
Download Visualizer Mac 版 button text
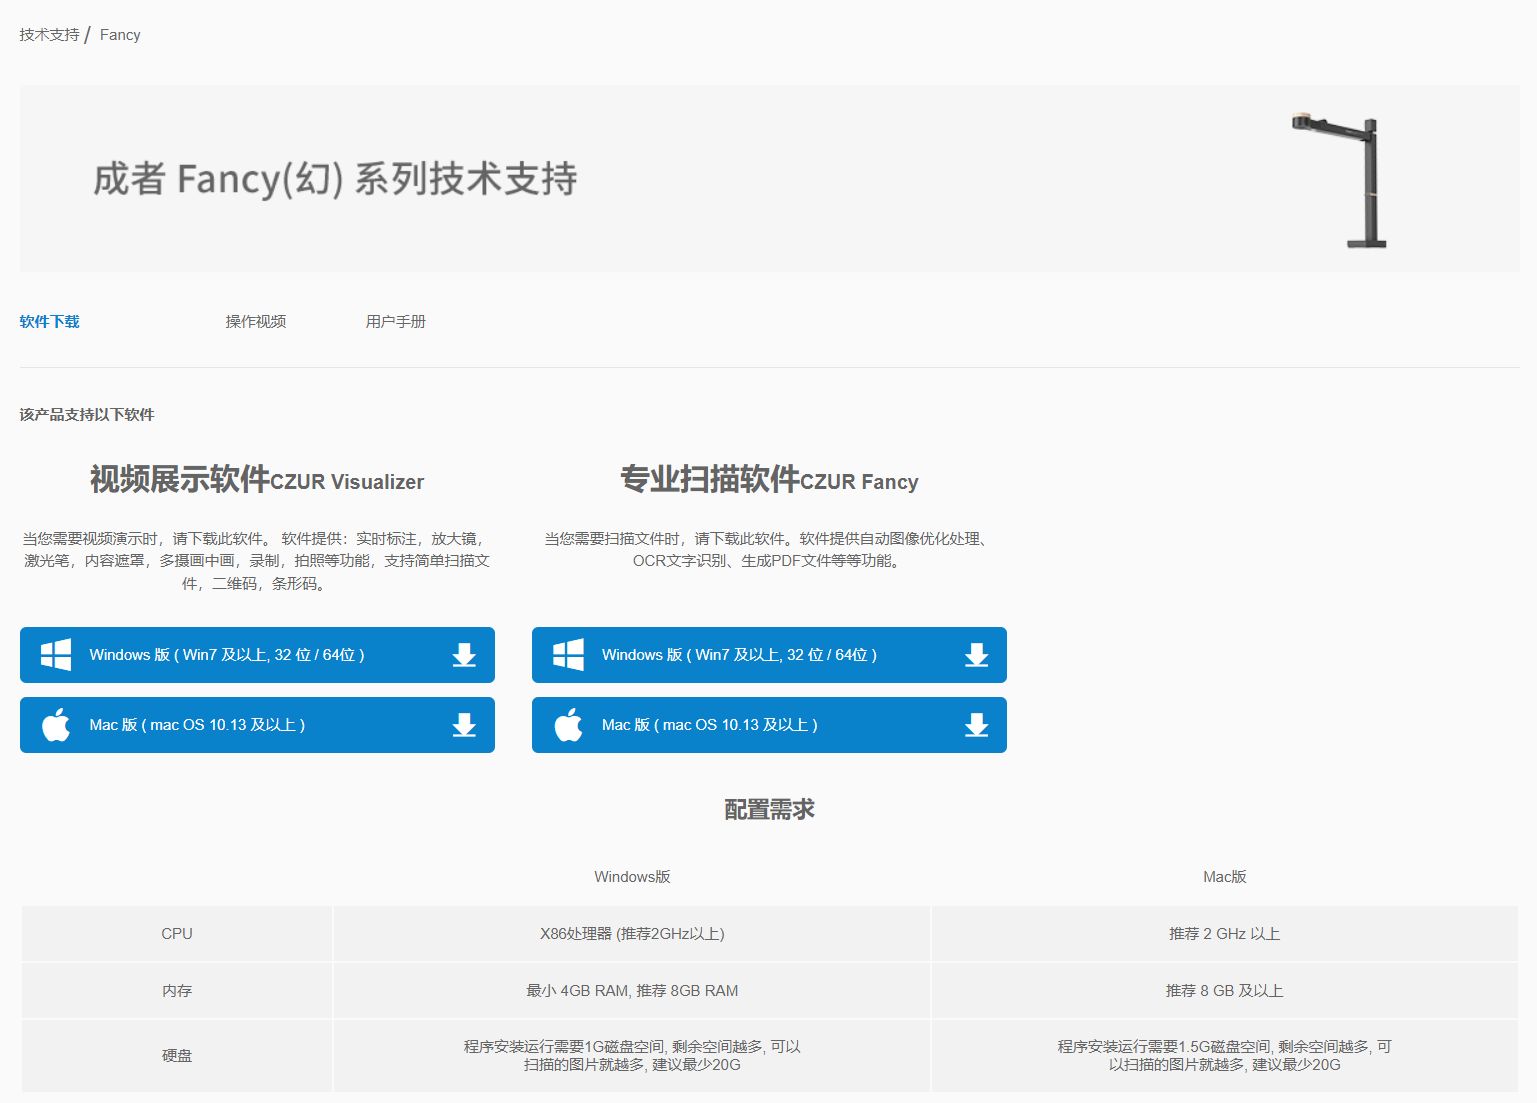point(197,725)
